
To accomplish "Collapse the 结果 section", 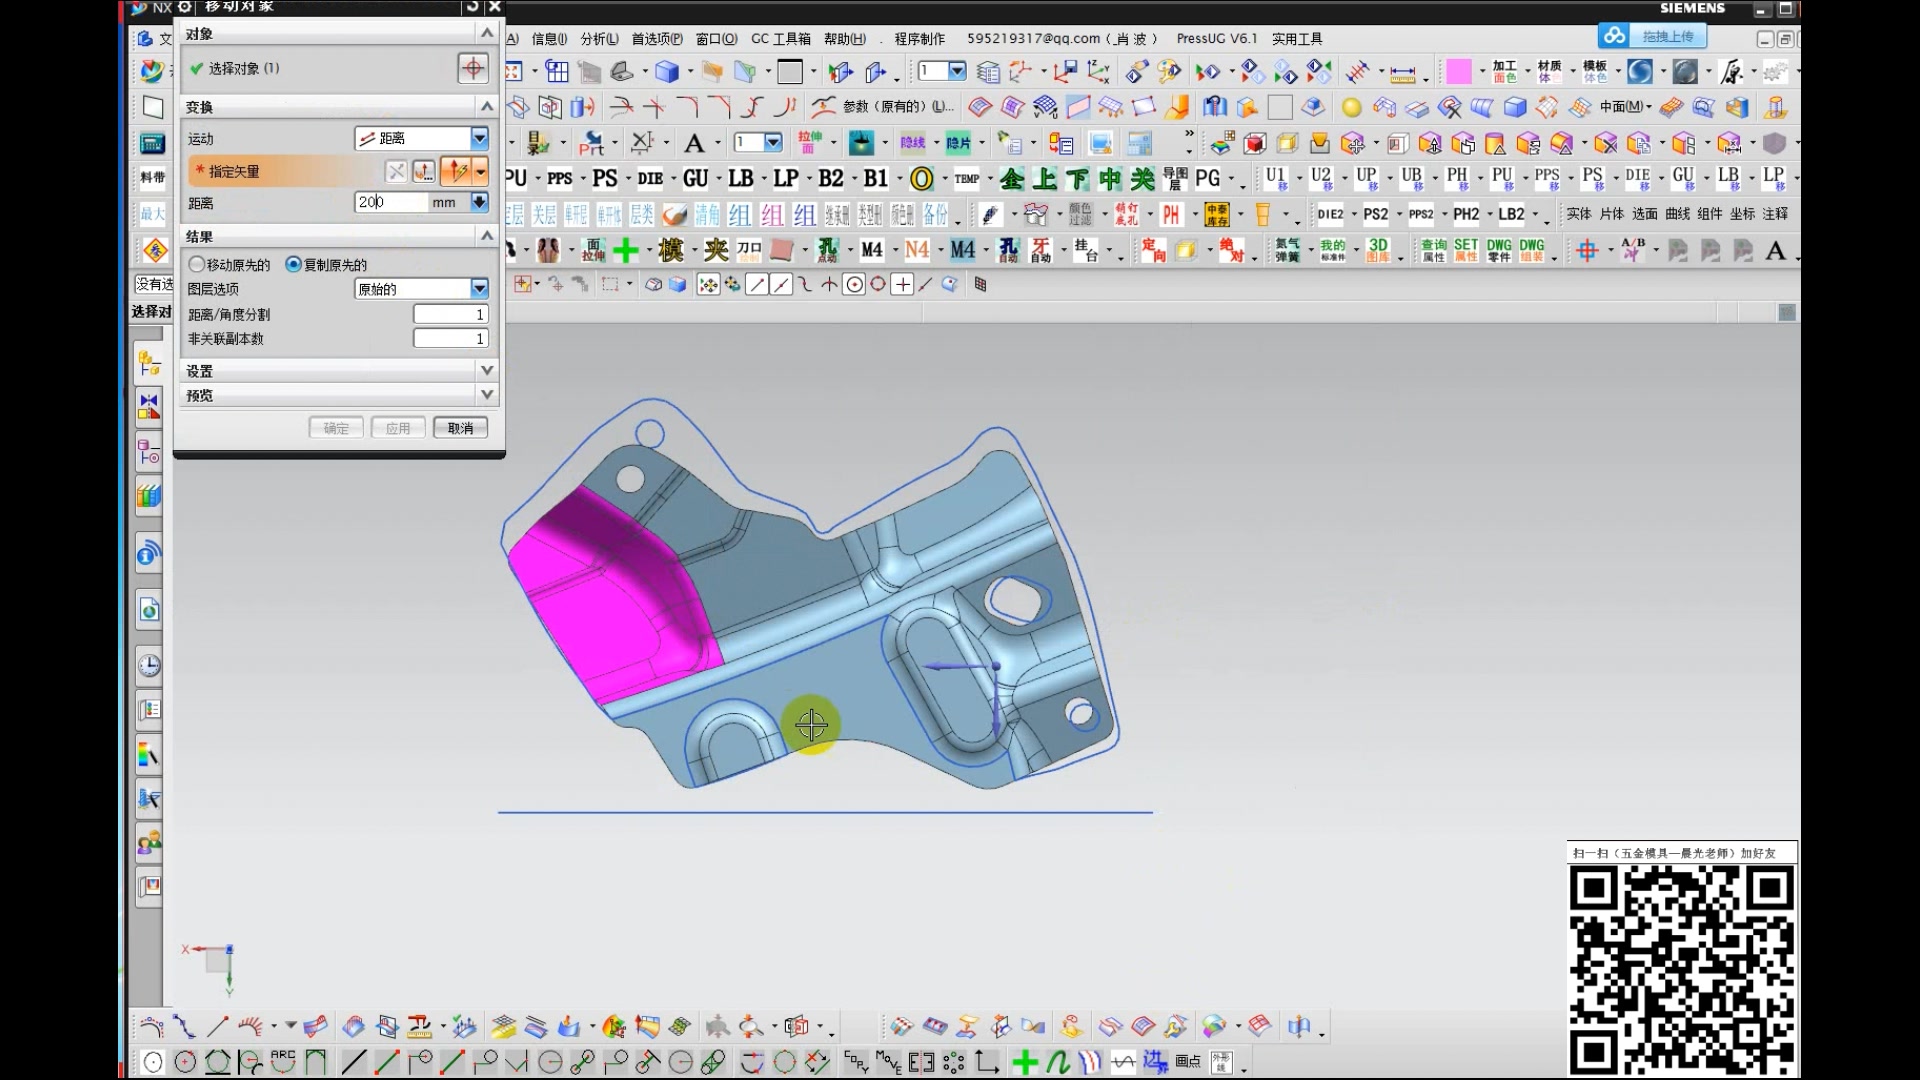I will [x=487, y=236].
